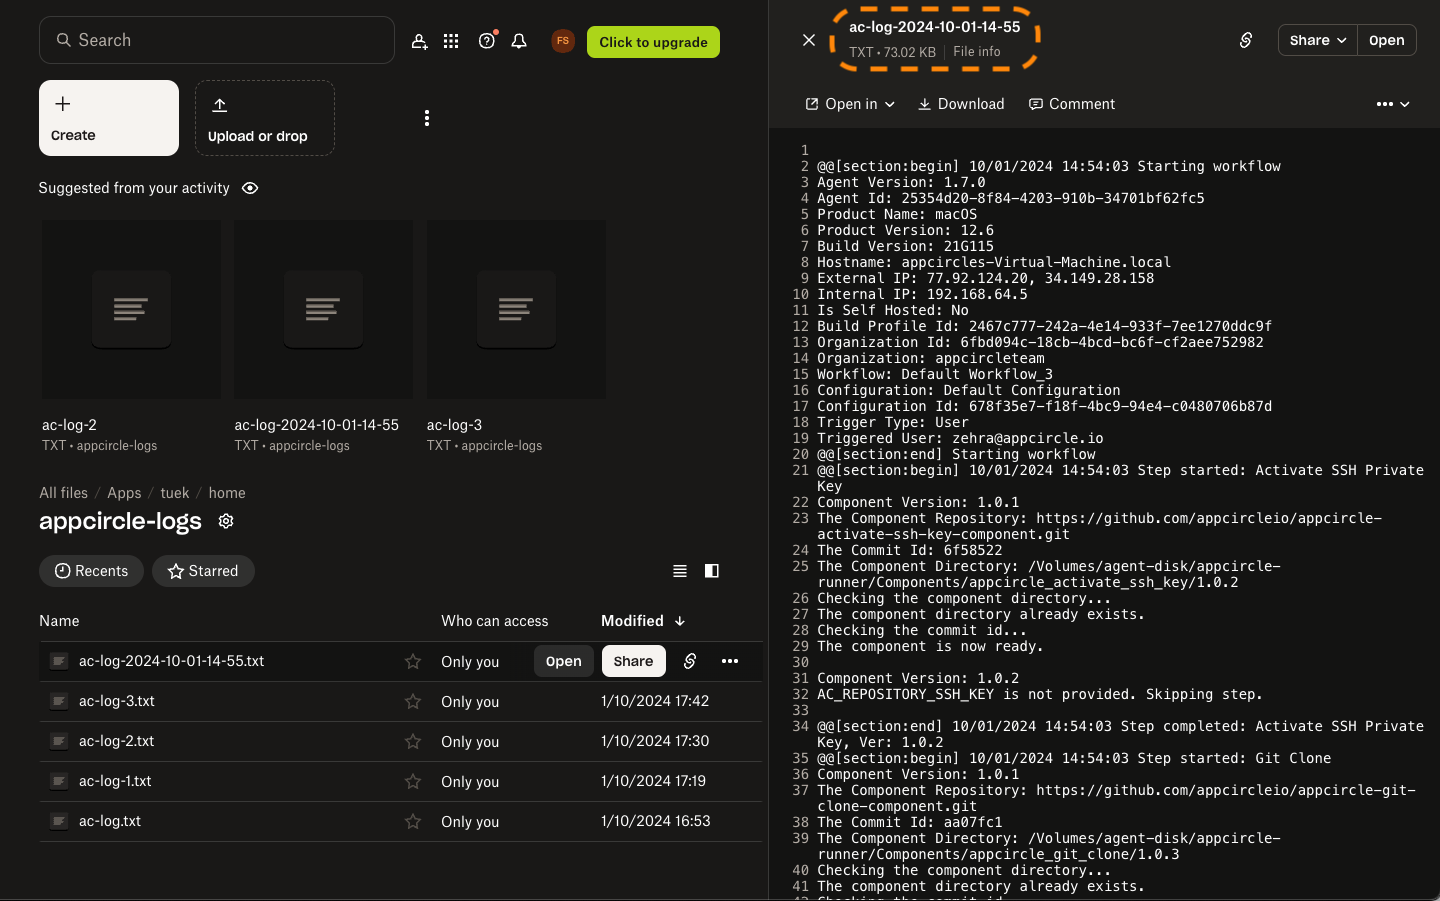1440x901 pixels.
Task: Open File info in preview header
Action: 977,52
